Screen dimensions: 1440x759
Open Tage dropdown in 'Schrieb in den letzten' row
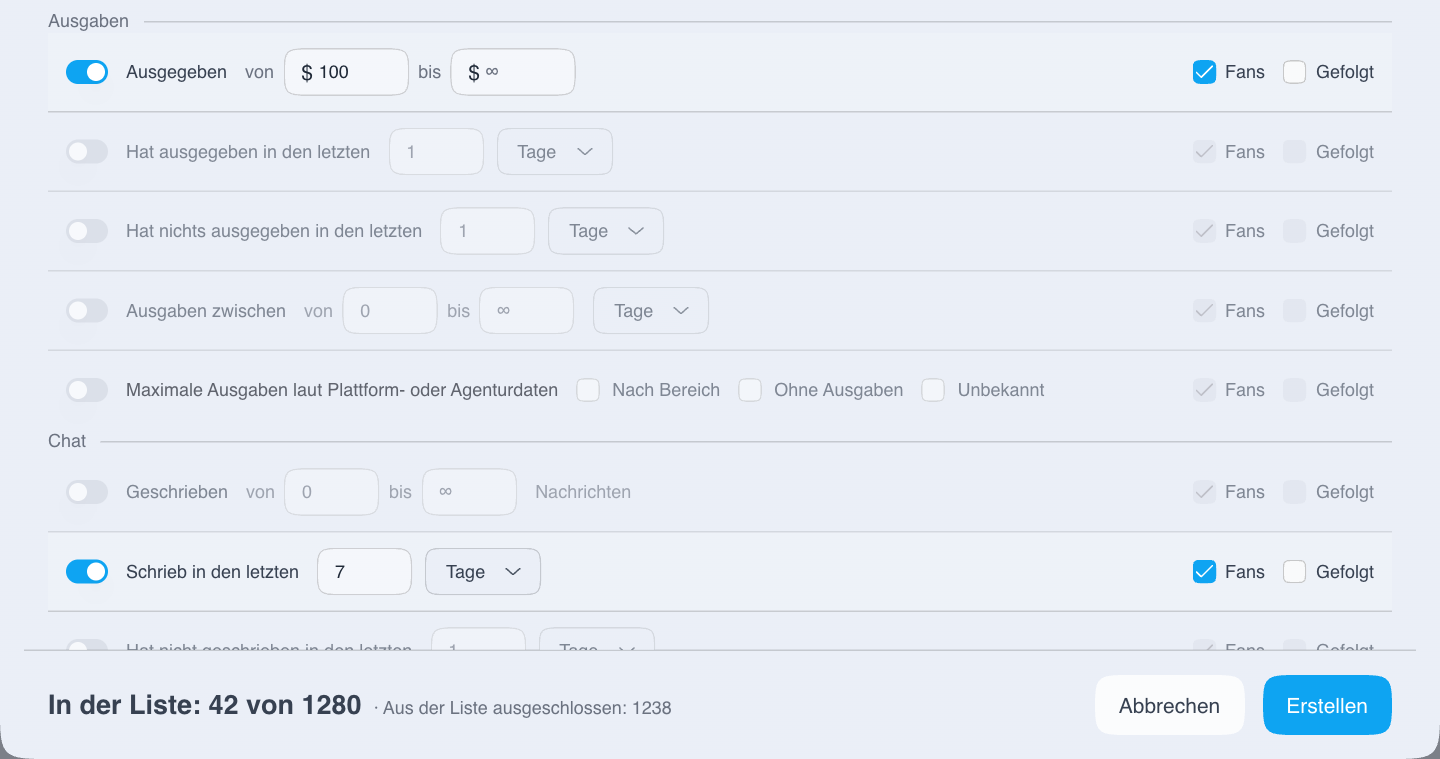(483, 572)
